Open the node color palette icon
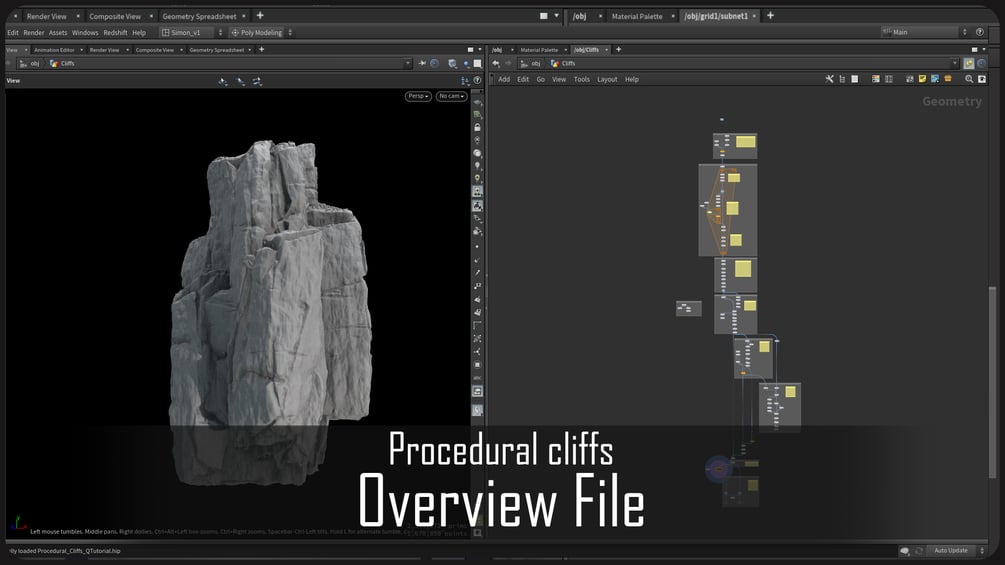This screenshot has height=565, width=1005. coord(876,79)
